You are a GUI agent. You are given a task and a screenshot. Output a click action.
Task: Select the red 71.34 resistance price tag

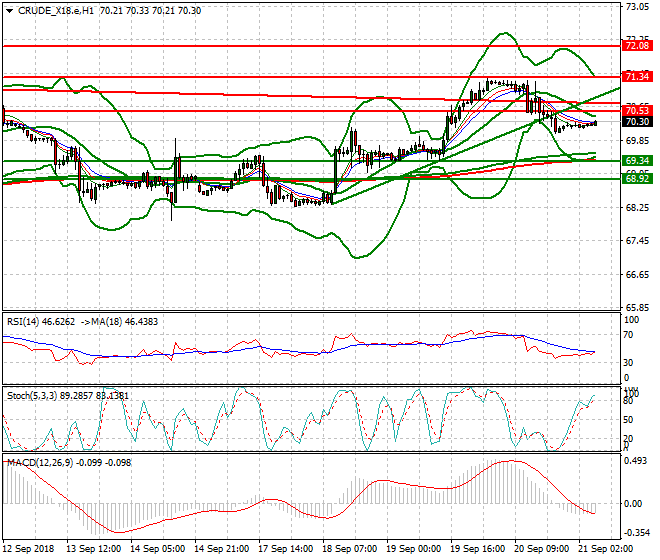[637, 76]
